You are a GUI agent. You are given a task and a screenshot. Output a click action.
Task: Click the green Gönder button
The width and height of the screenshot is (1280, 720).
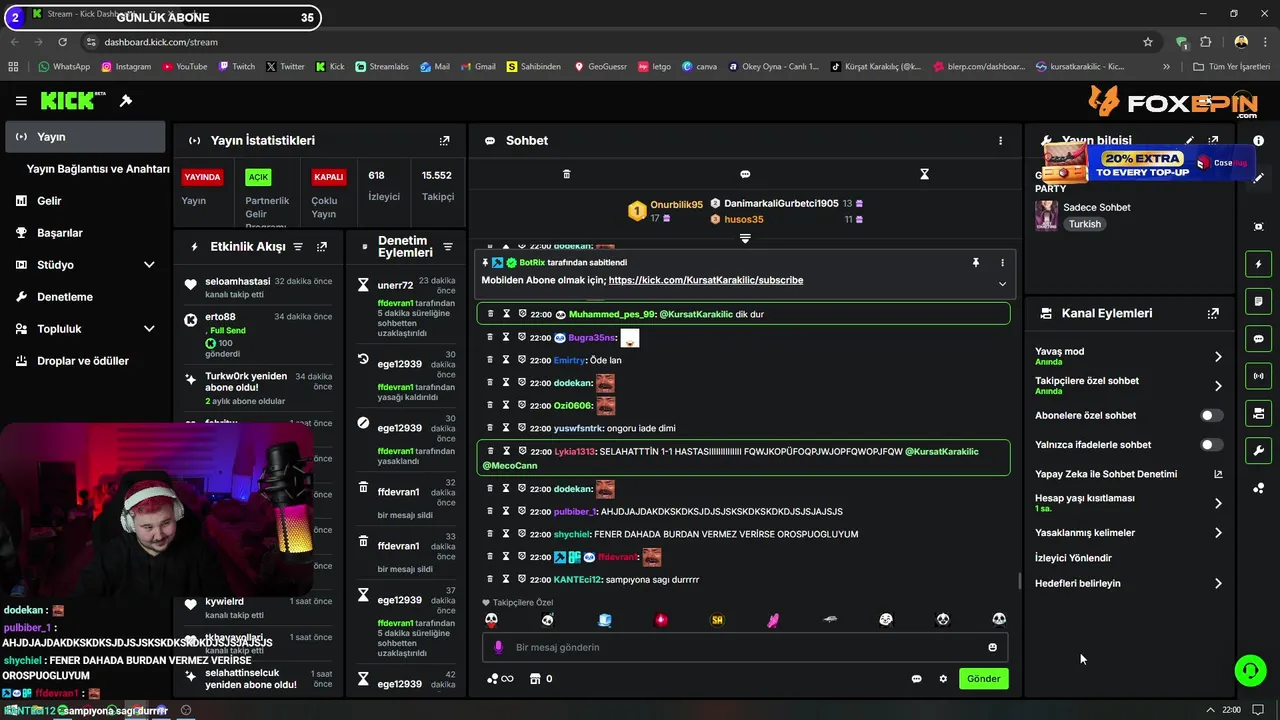click(983, 679)
